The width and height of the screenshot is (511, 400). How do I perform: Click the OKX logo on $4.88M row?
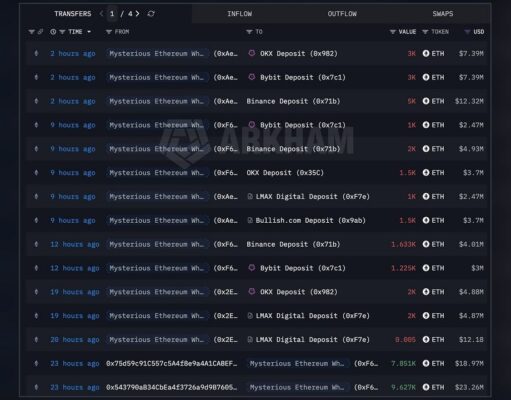click(252, 292)
